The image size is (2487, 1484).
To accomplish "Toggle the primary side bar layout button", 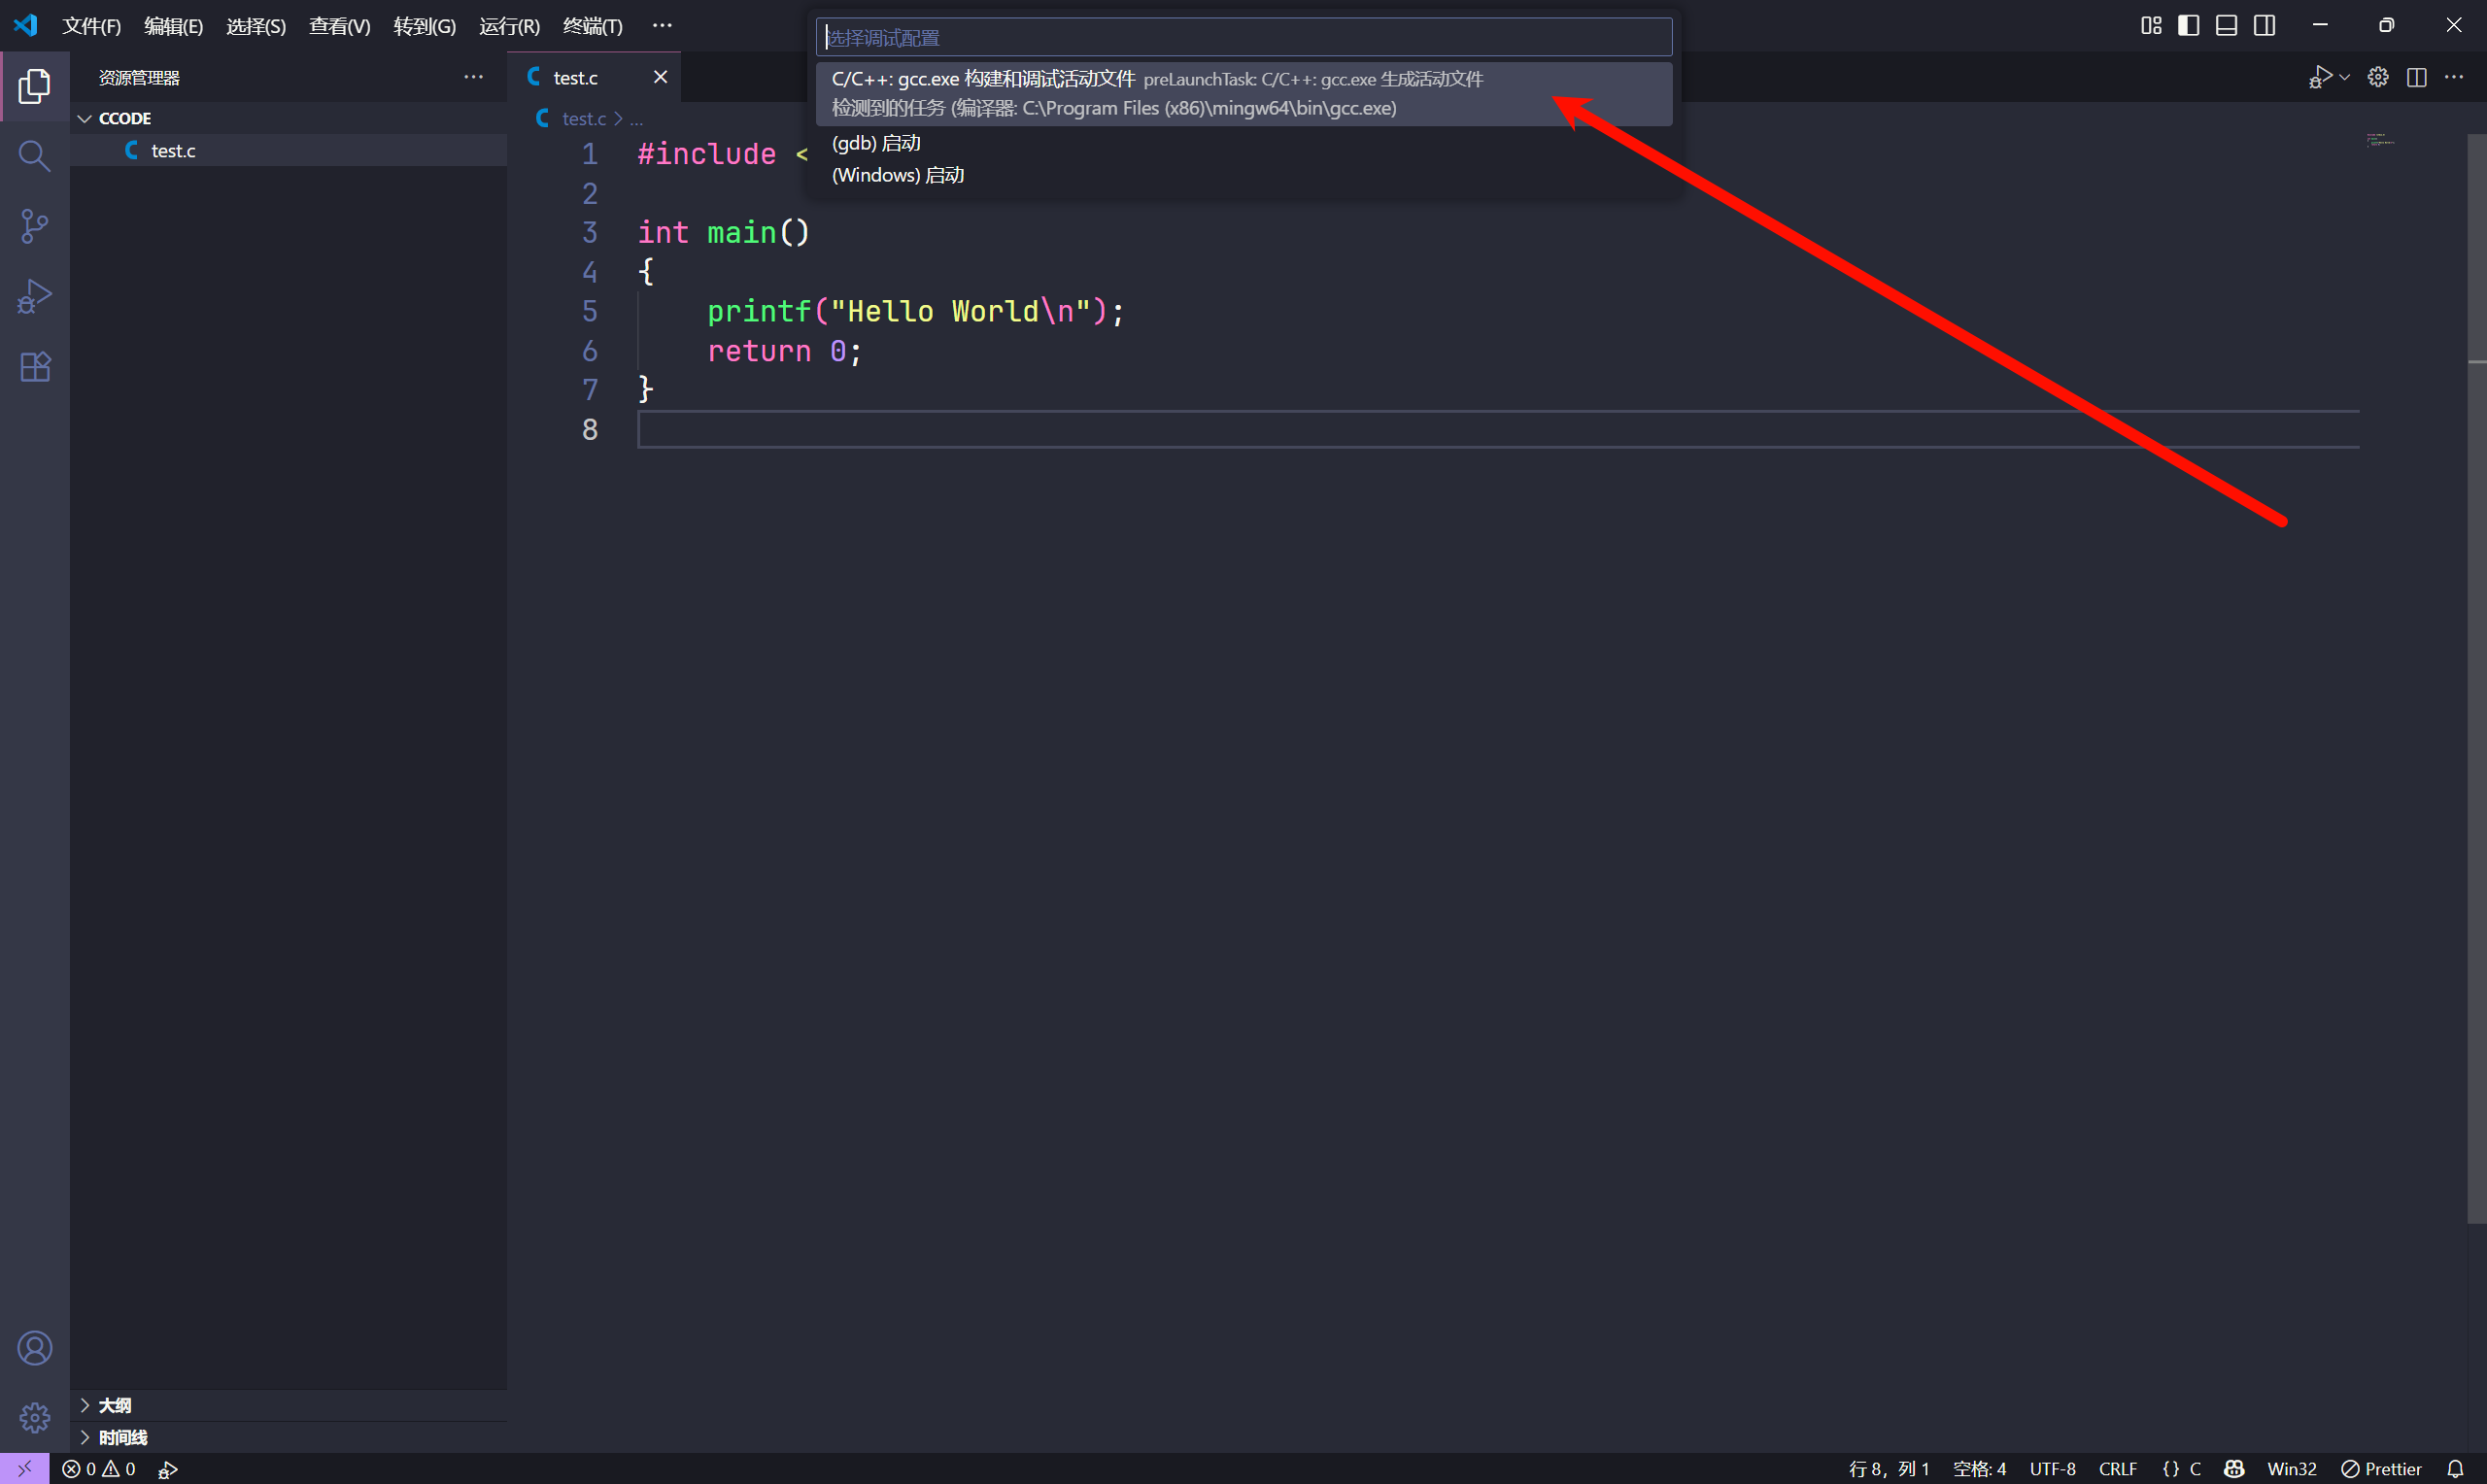I will click(x=2188, y=25).
